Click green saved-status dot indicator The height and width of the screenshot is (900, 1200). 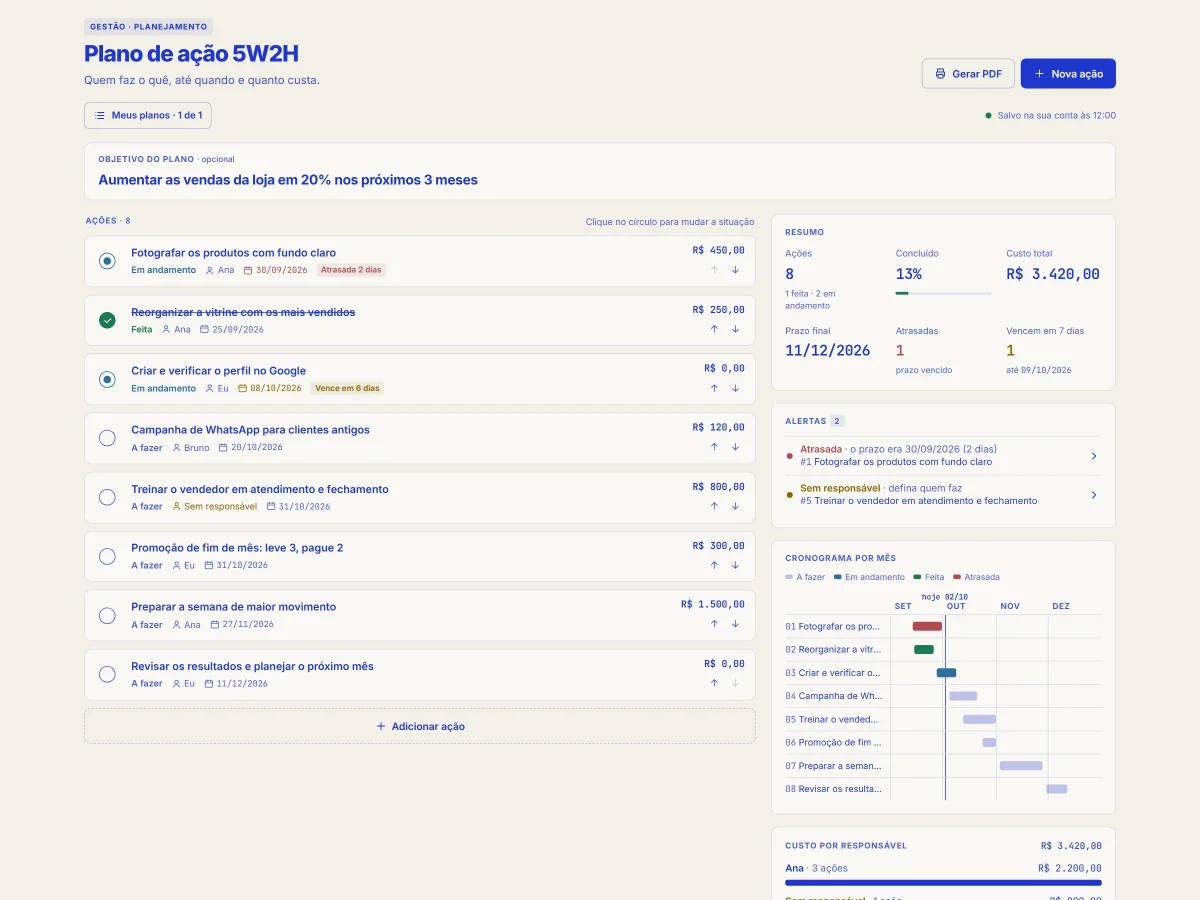point(989,115)
